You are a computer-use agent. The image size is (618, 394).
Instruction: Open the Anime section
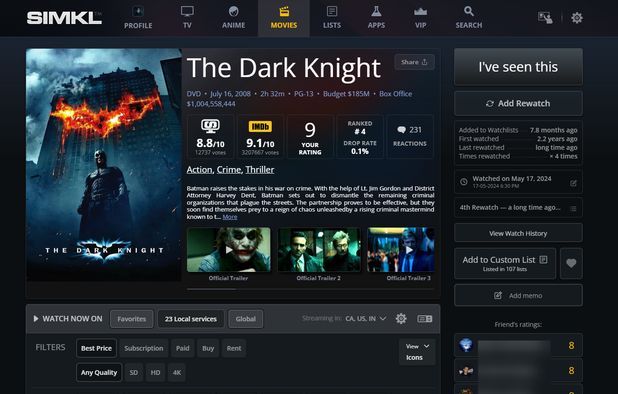pos(233,18)
